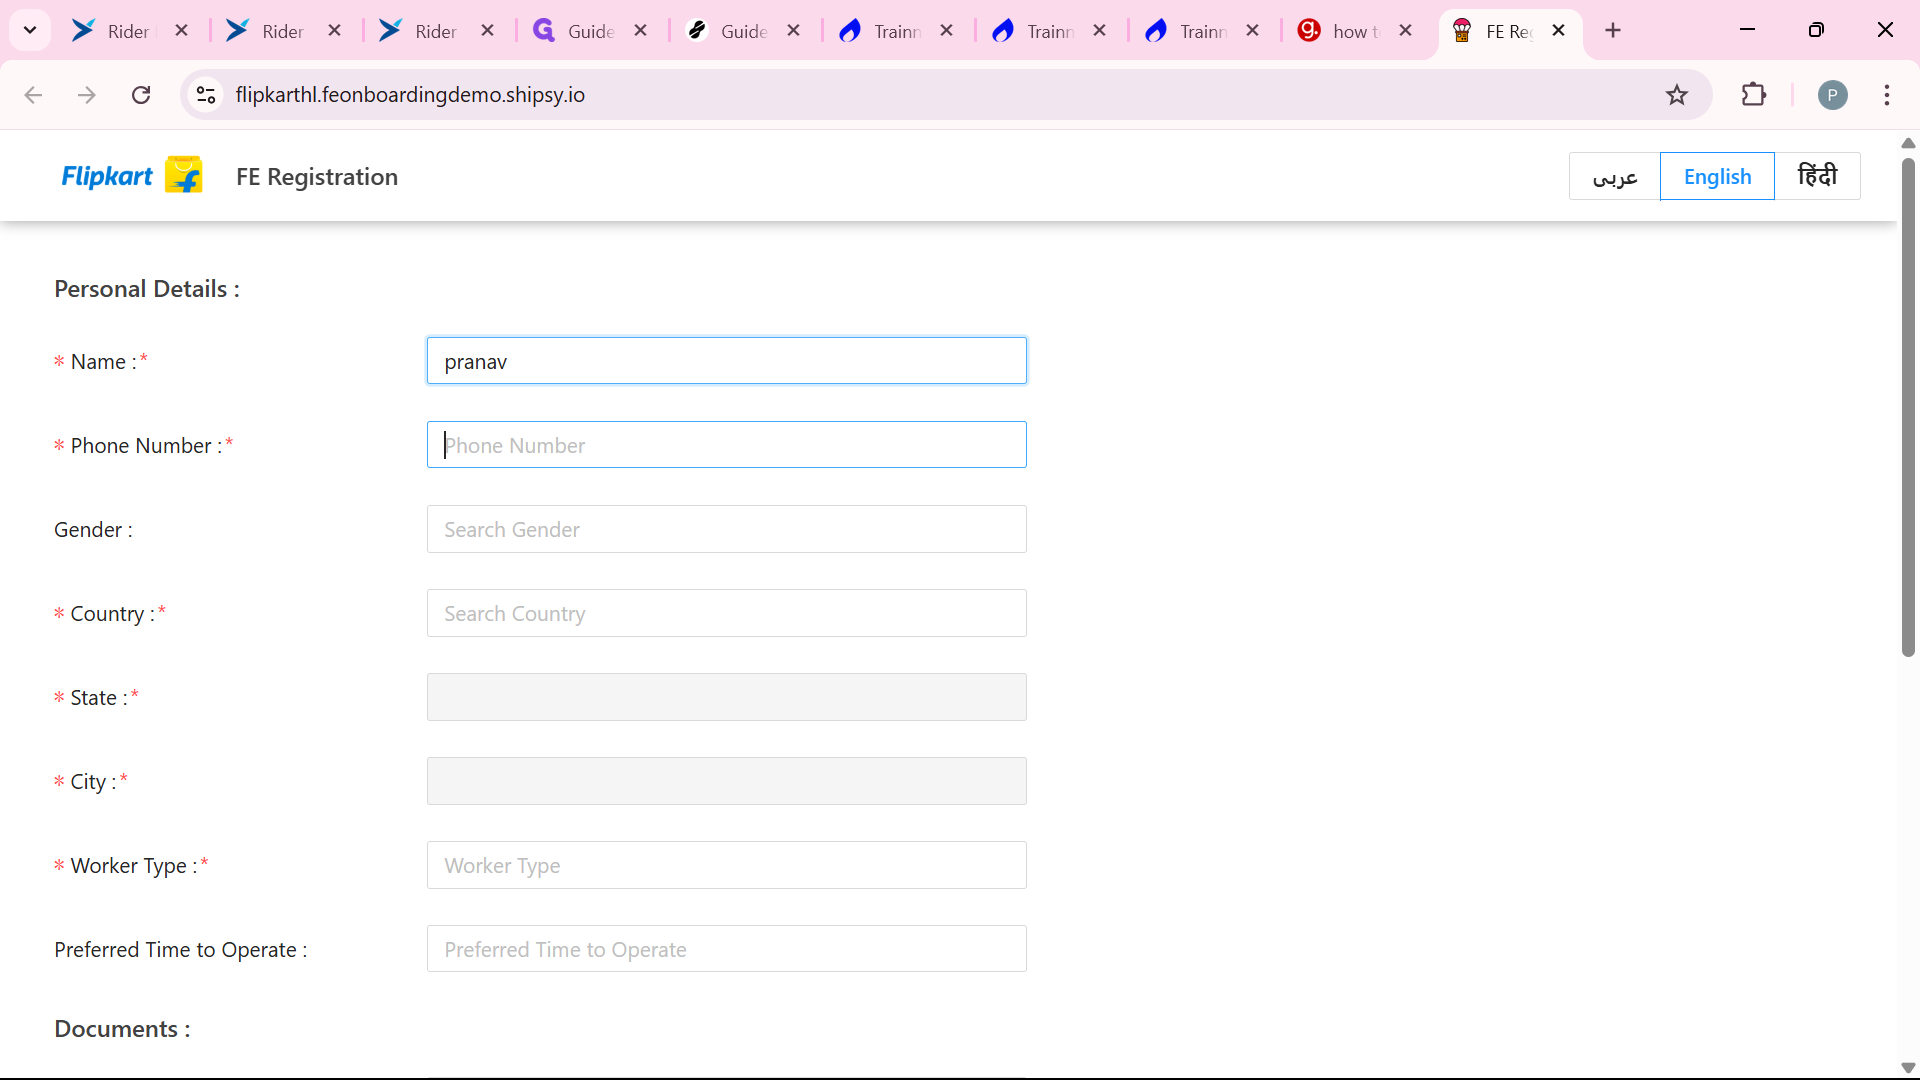Click the browser forward arrow
The image size is (1920, 1080).
(x=87, y=95)
